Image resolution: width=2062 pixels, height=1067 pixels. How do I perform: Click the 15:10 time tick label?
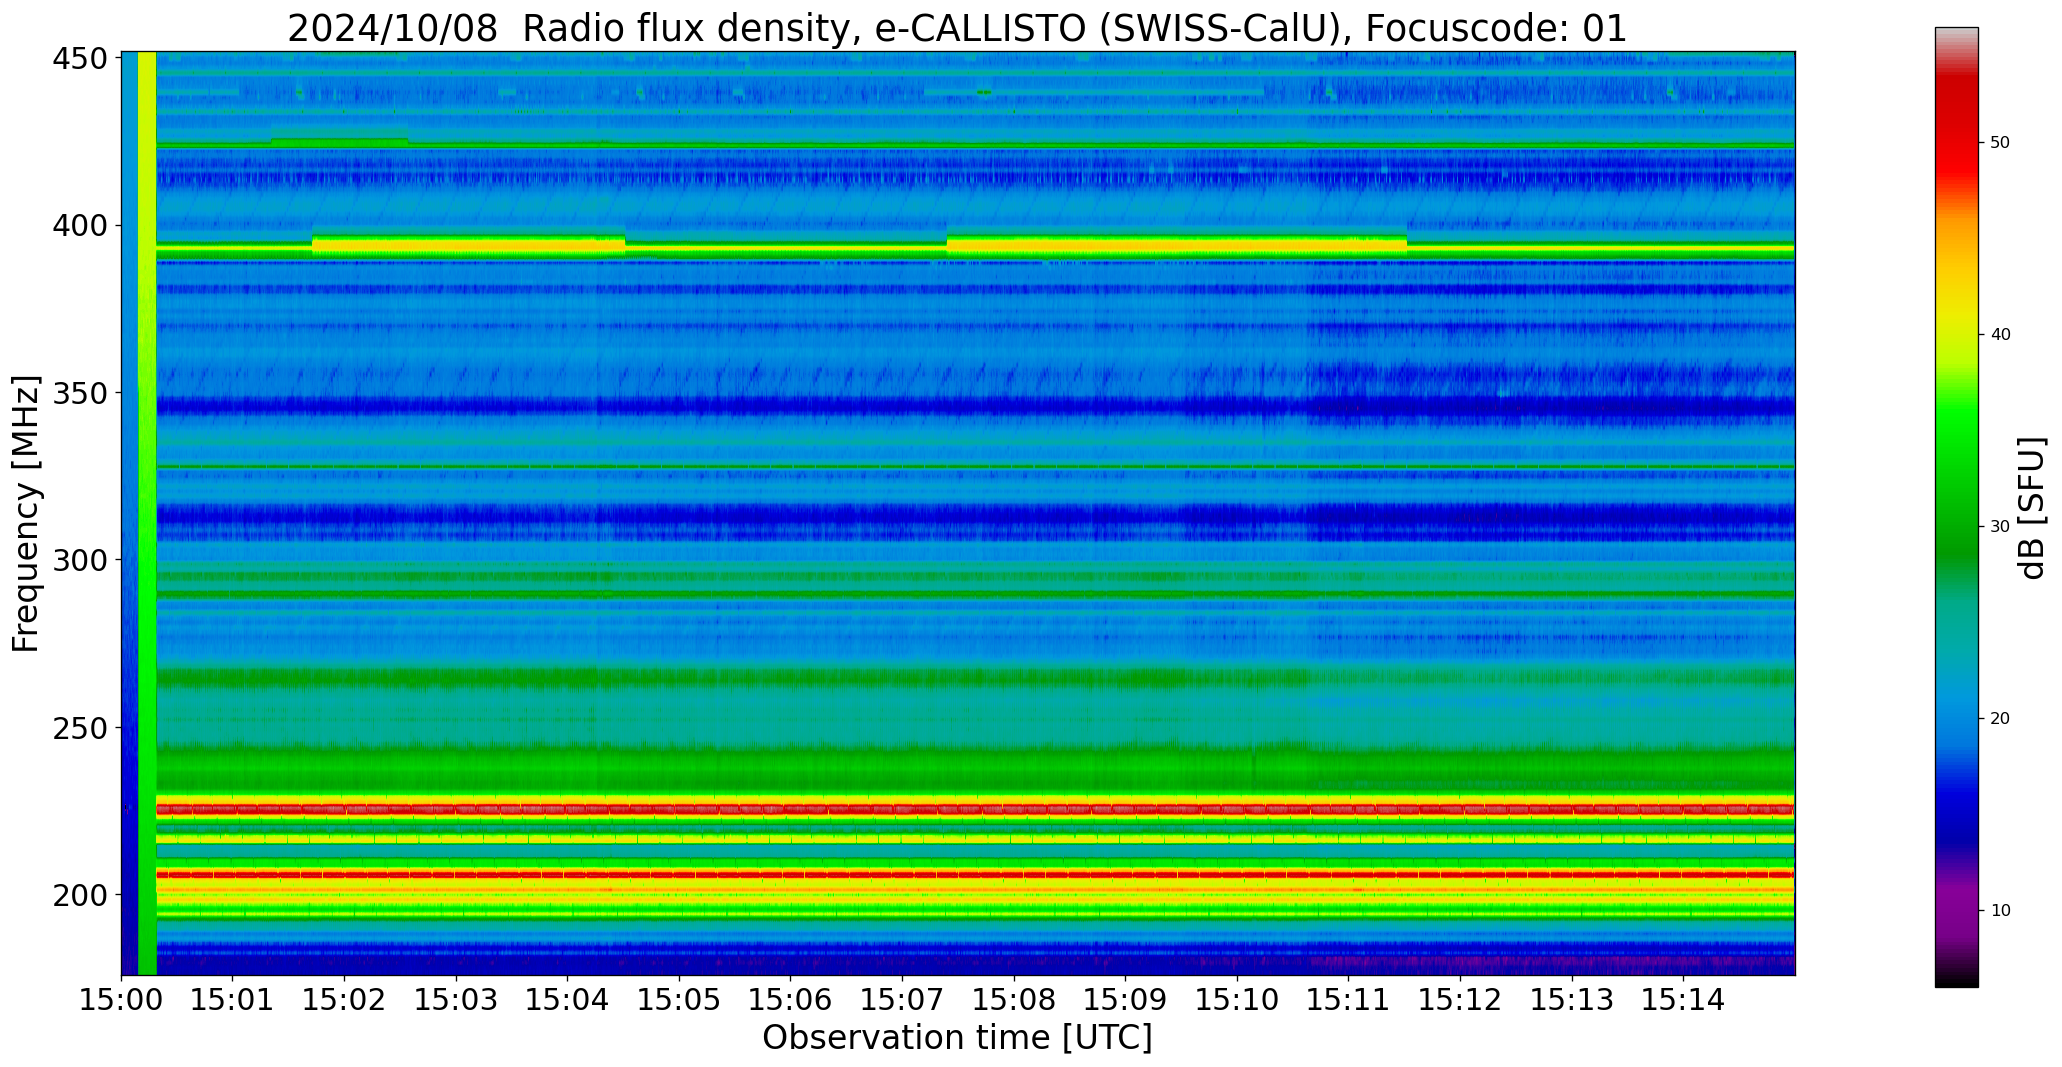1237,999
